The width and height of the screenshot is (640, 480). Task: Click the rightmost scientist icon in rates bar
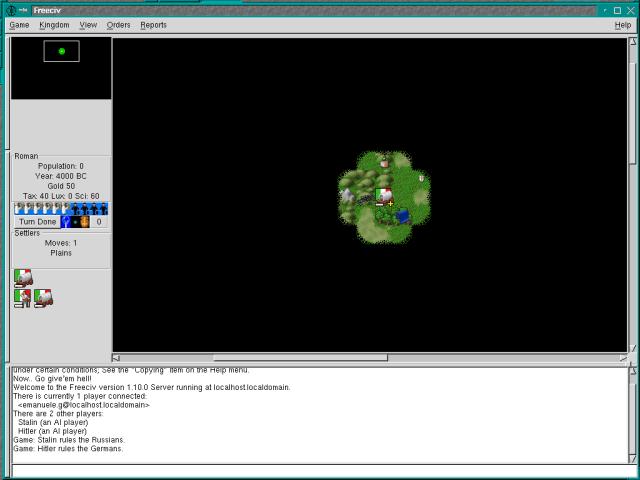click(x=104, y=209)
